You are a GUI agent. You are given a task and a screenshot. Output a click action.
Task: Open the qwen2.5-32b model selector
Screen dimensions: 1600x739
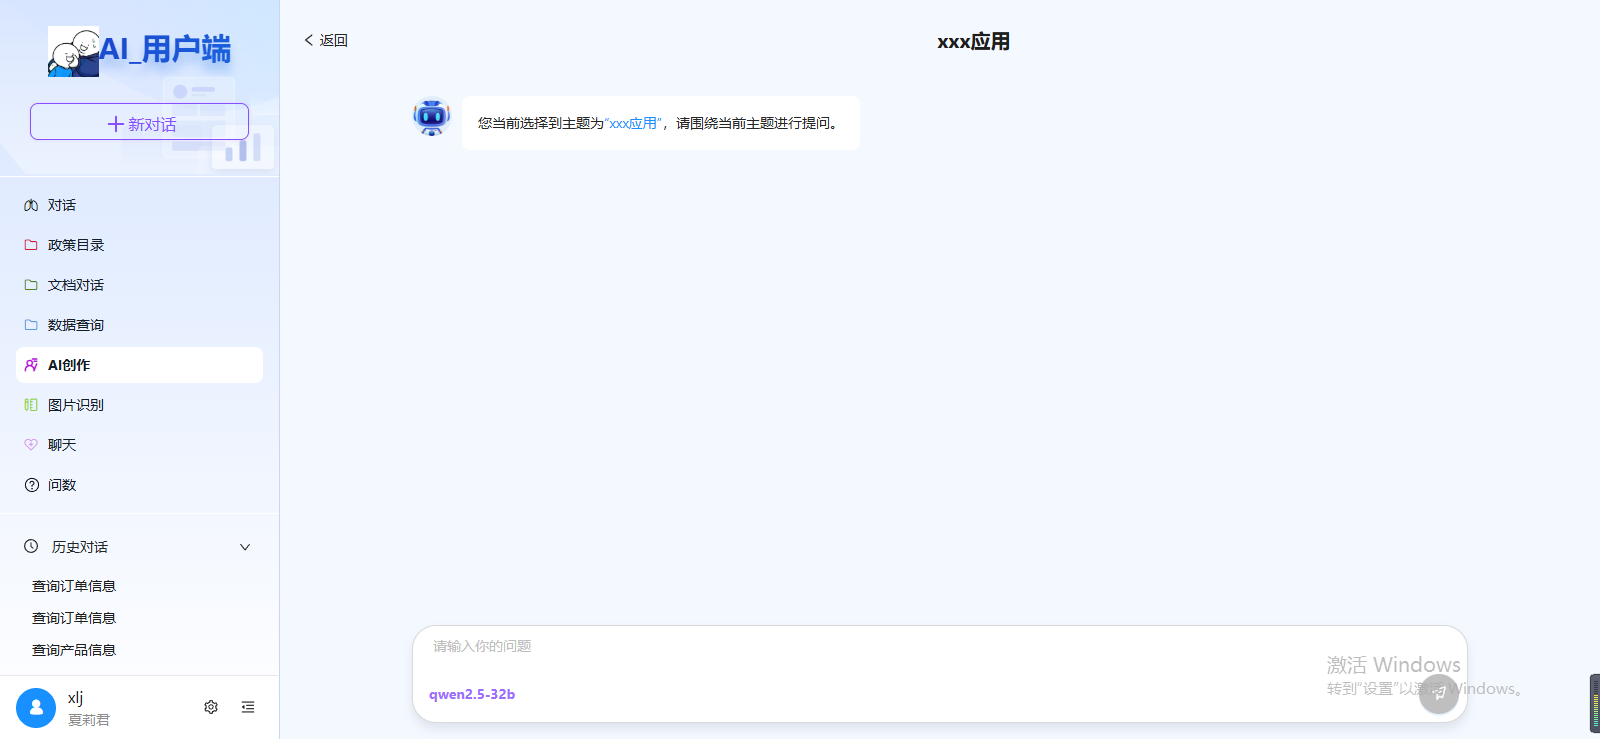pyautogui.click(x=472, y=694)
